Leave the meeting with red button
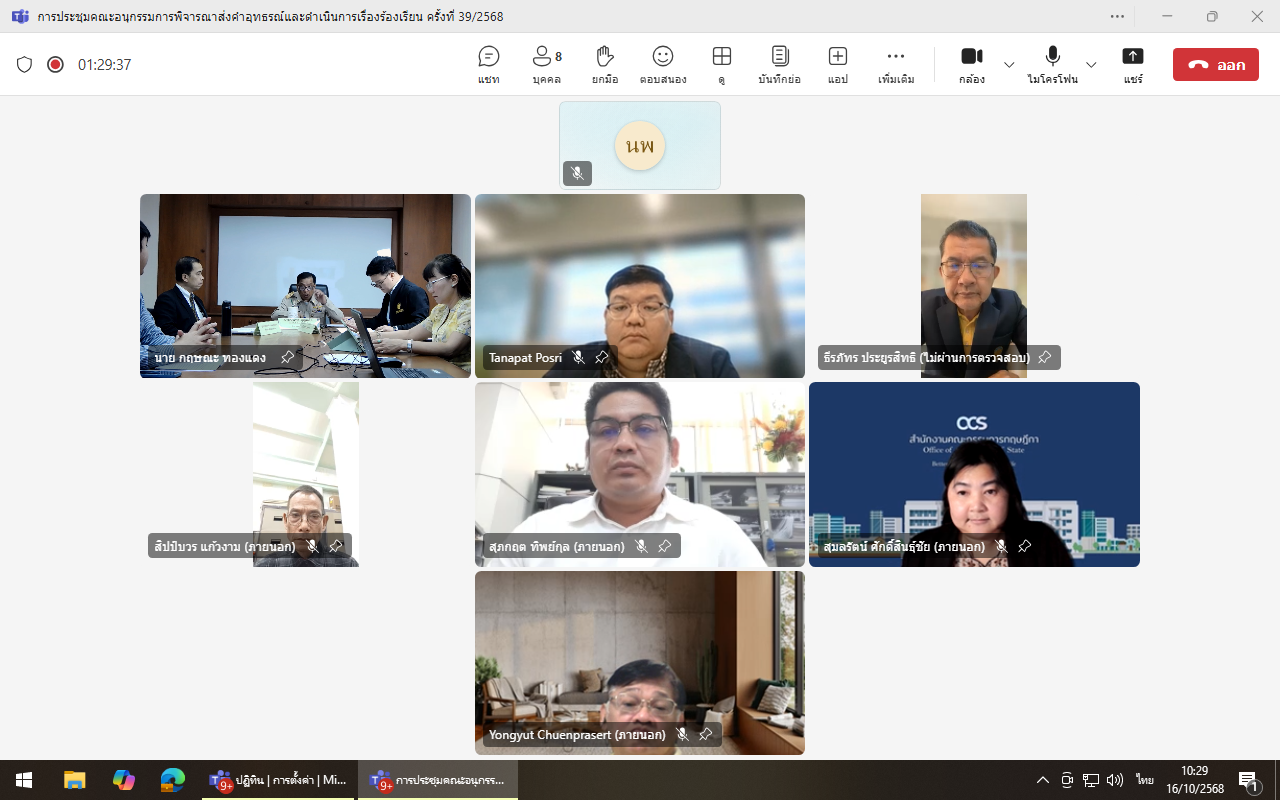This screenshot has width=1280, height=800. tap(1215, 65)
